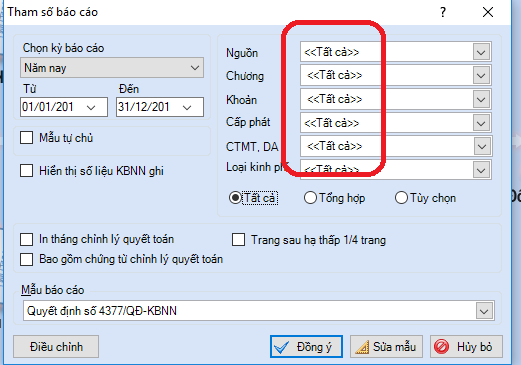Open the Đến date picker arrow
The image size is (521, 365).
(187, 107)
